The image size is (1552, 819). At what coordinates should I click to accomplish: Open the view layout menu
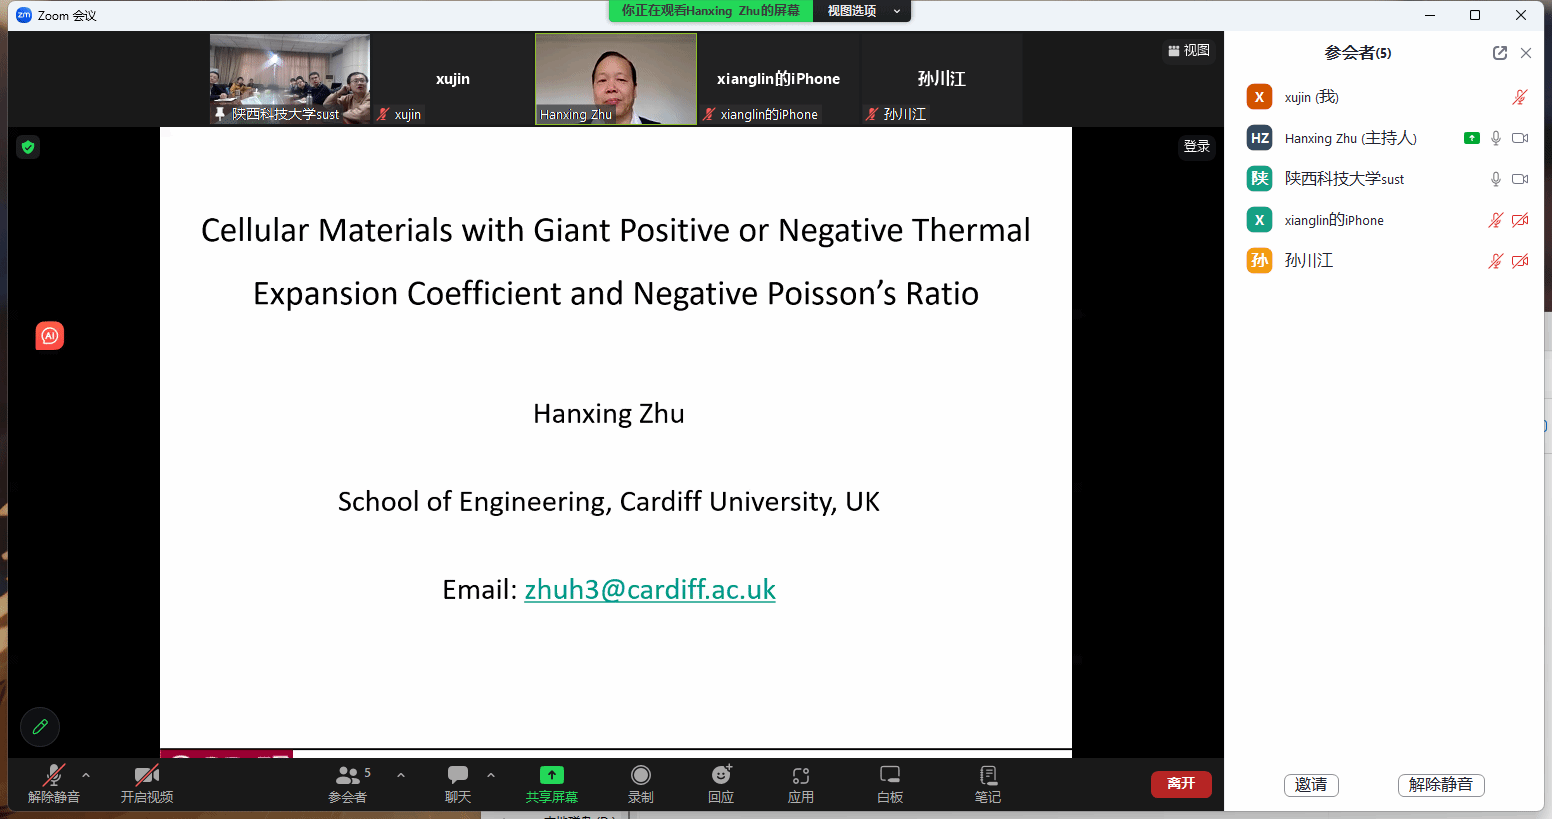1189,50
